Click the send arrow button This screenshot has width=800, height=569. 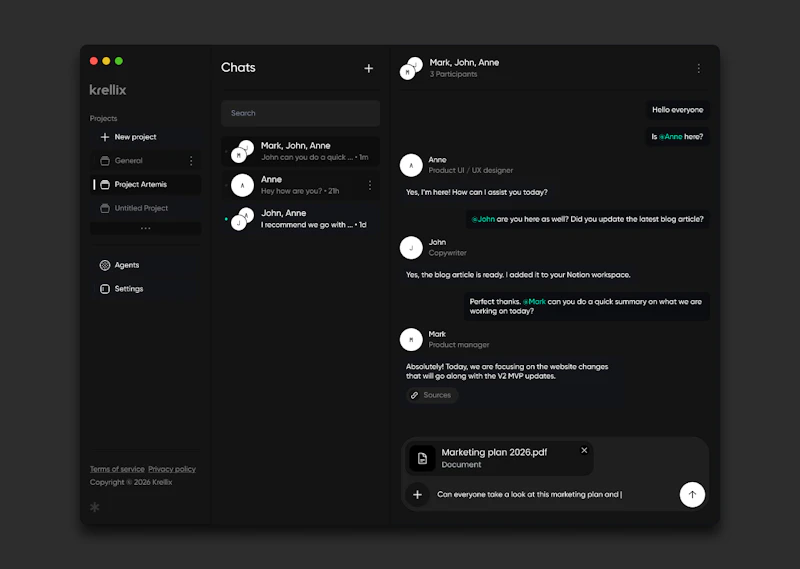692,494
